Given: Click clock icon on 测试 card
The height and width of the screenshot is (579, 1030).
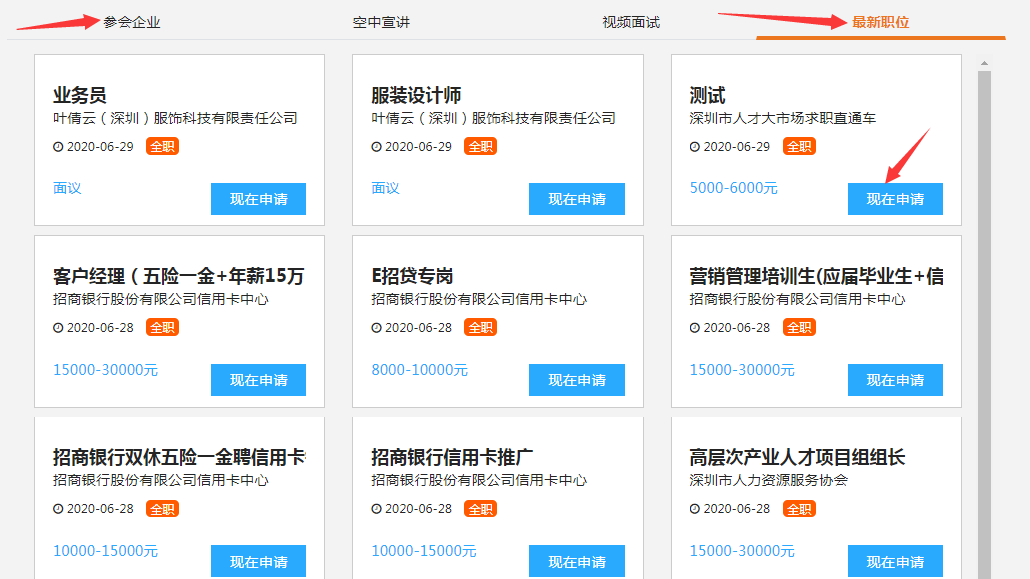Looking at the screenshot, I should coord(694,147).
